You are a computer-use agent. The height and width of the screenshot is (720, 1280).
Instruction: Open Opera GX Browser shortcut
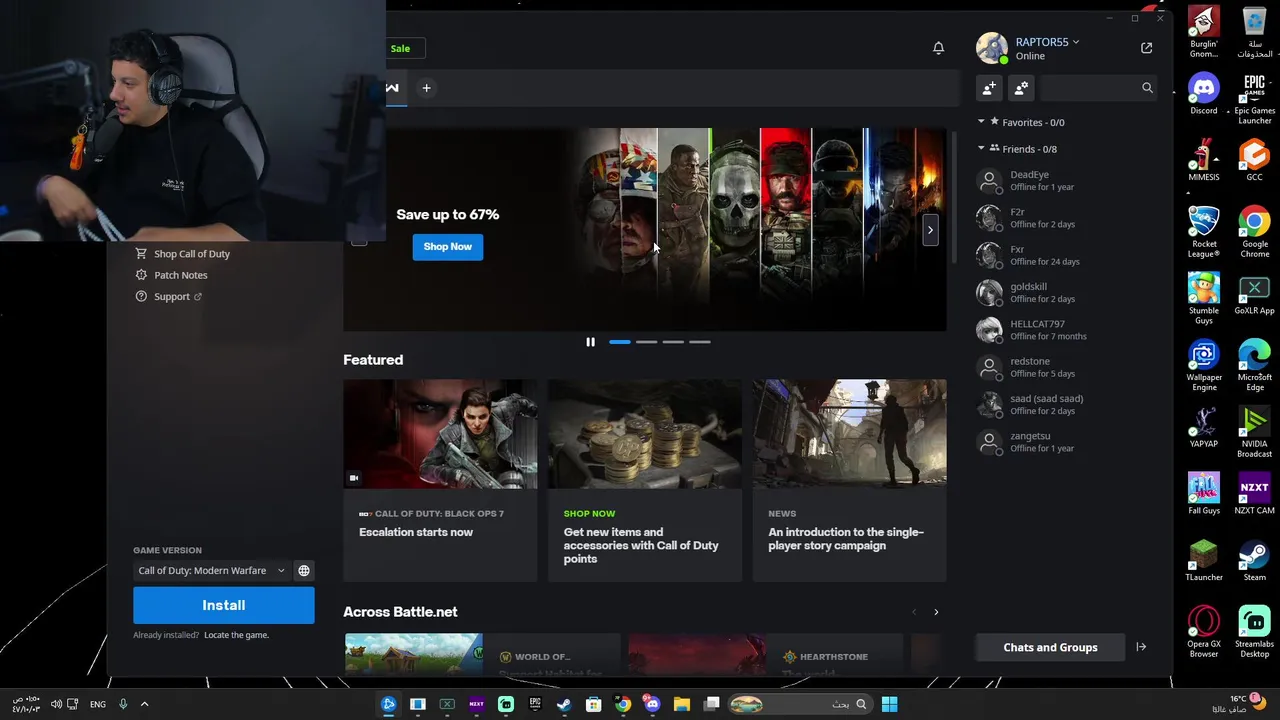(1204, 632)
